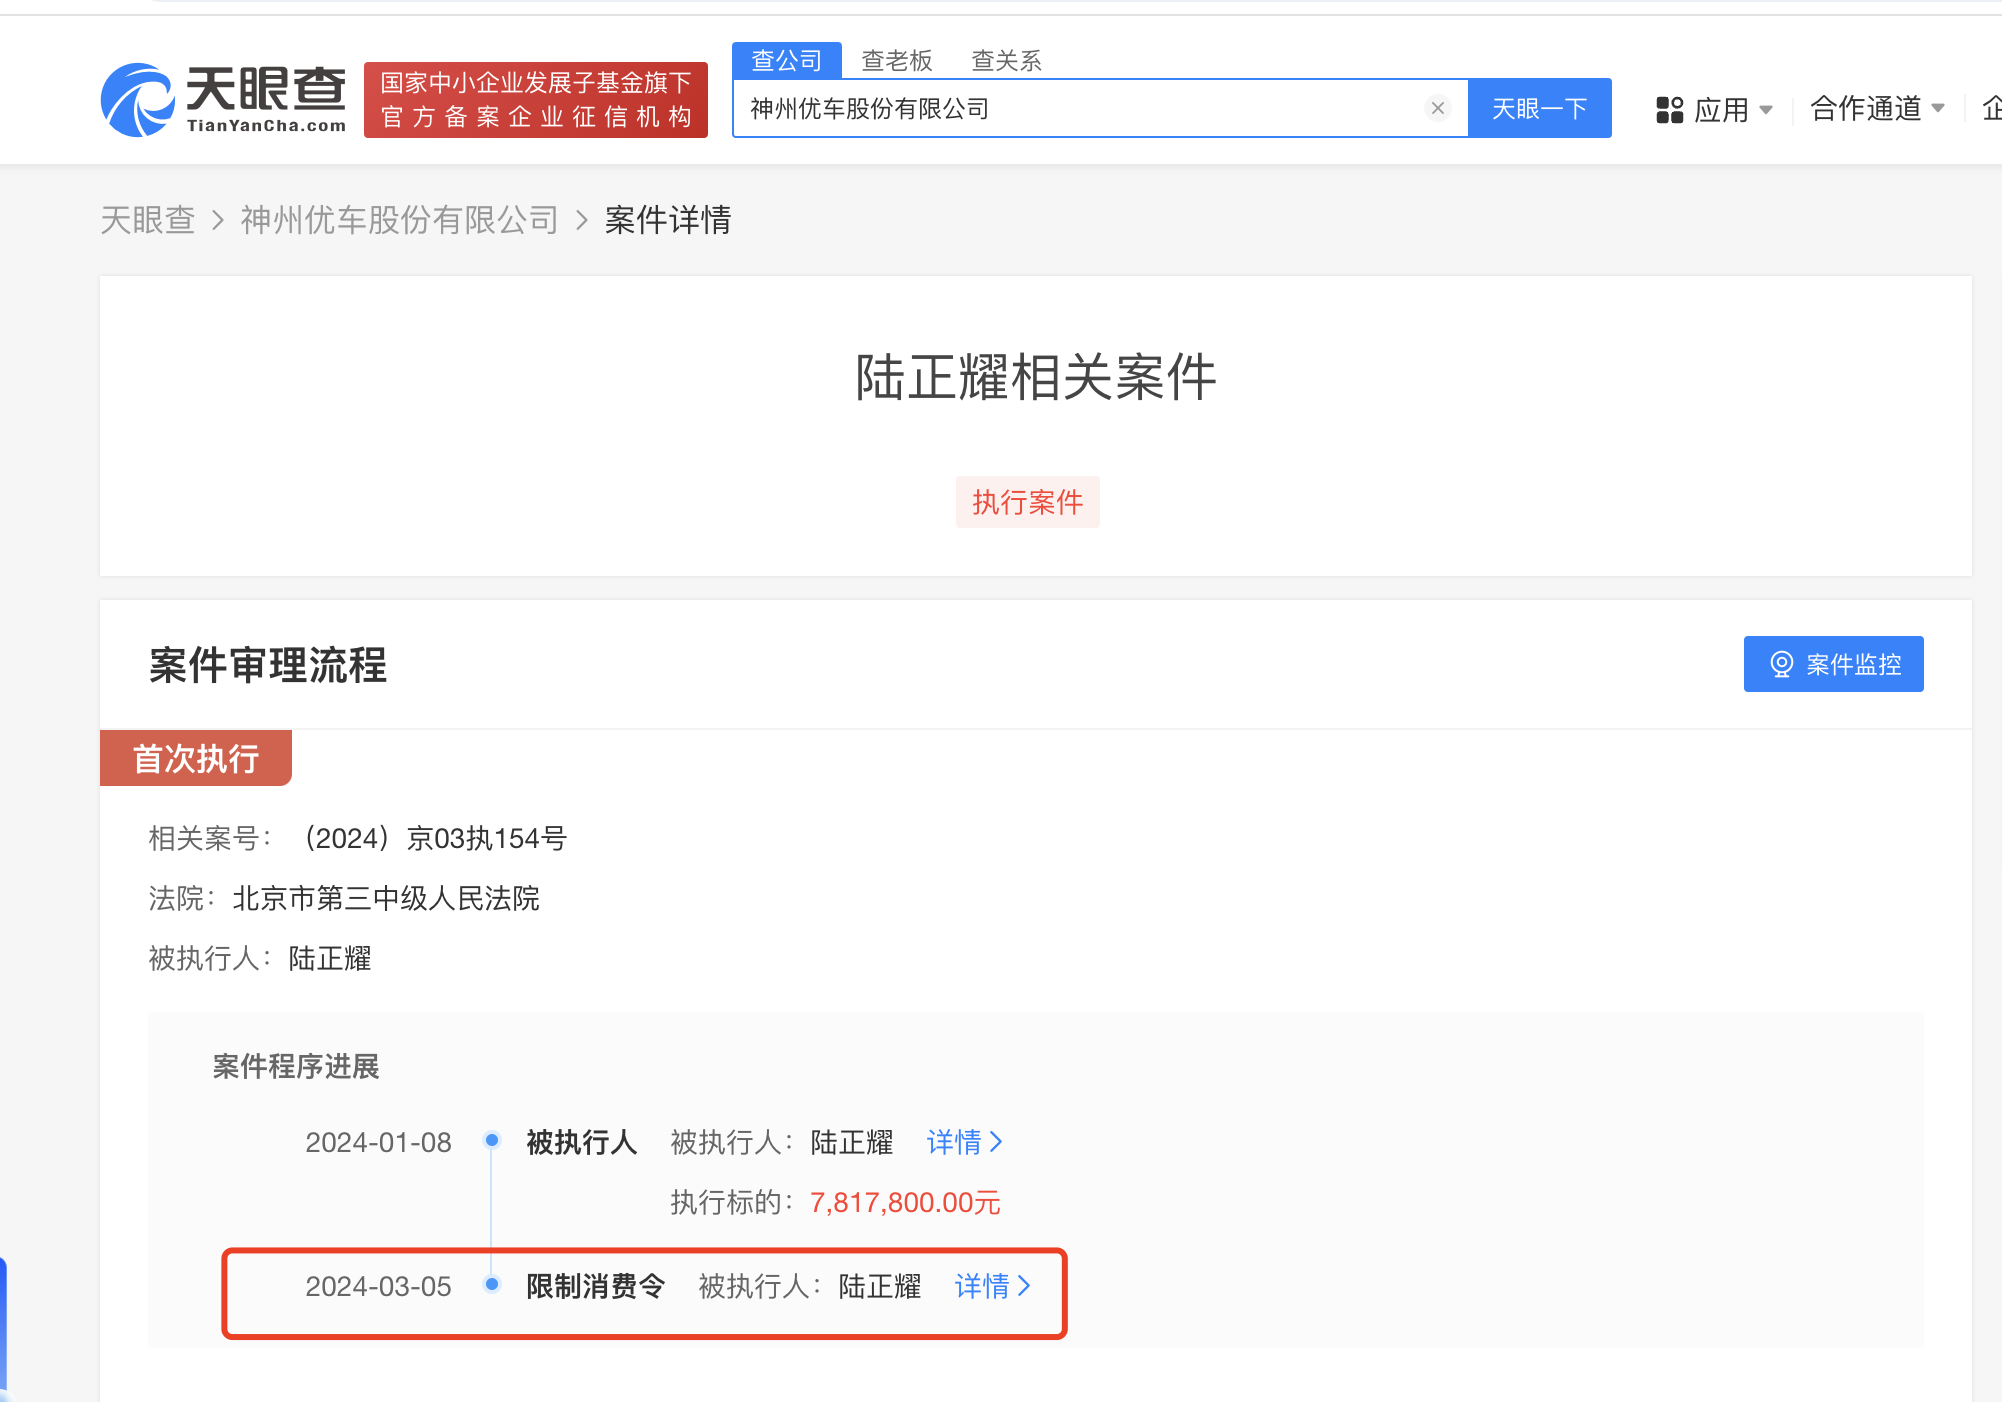Open 详情 link for 限制消费令 entry
The image size is (2002, 1402).
click(x=993, y=1286)
